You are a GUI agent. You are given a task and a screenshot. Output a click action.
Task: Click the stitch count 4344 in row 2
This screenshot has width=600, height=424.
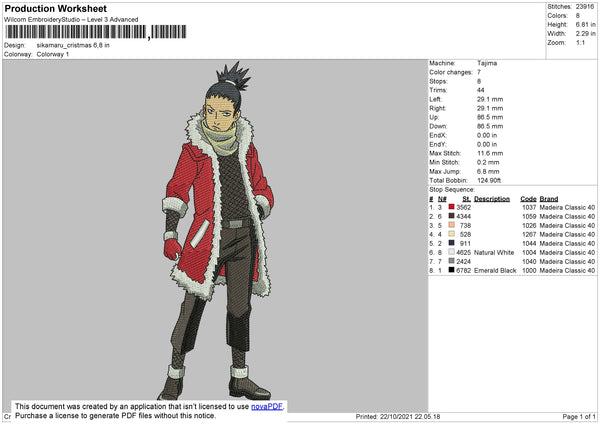click(x=463, y=217)
